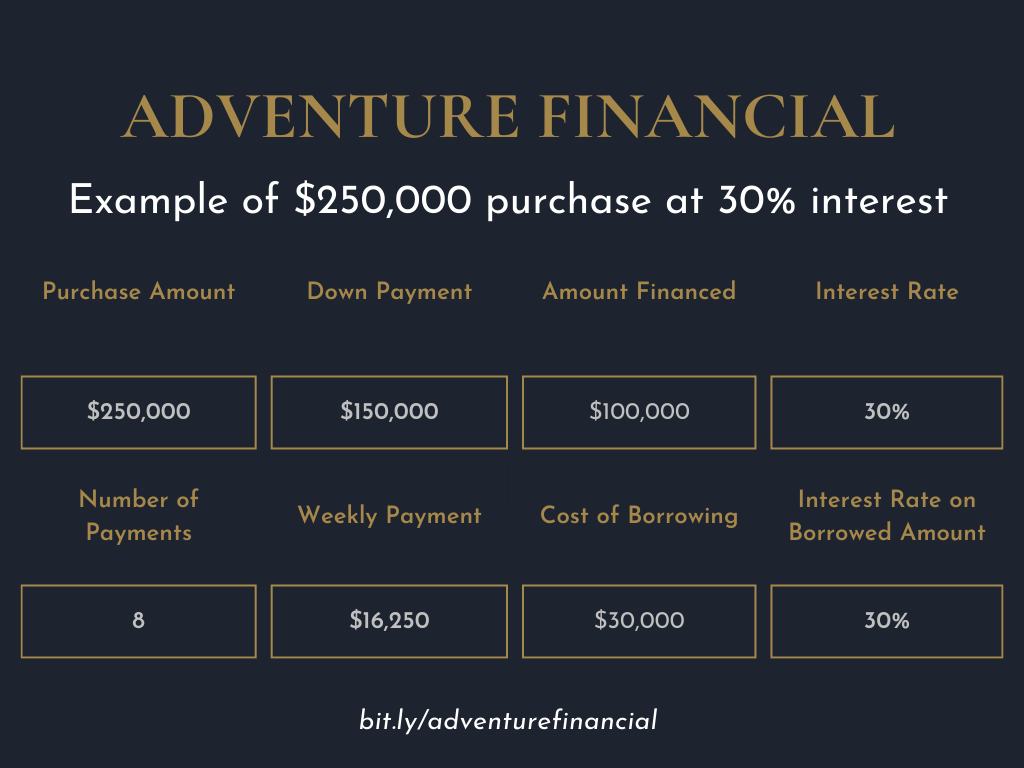Click the word FINANCIAL in the heading
Viewport: 1024px width, 768px height.
coord(717,116)
